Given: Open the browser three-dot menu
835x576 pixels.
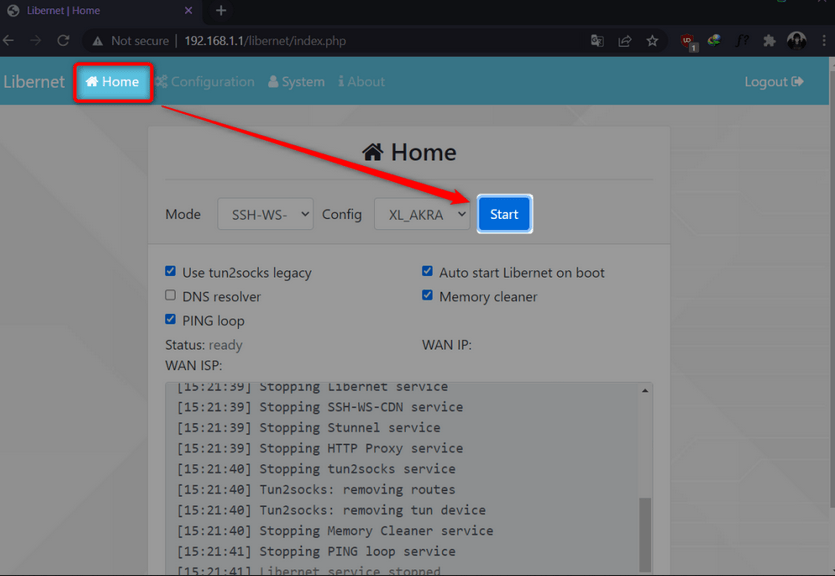Looking at the screenshot, I should click(824, 40).
